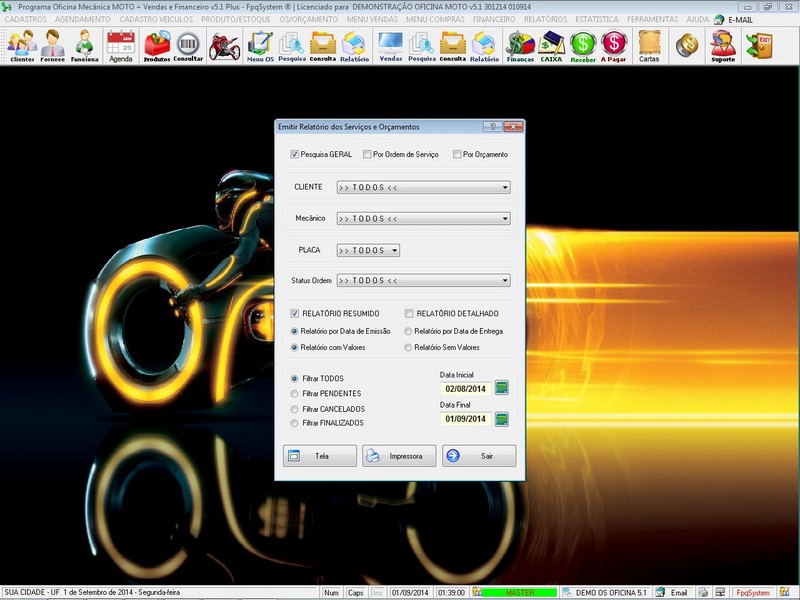Open the RELATÓRIOS menu
The height and width of the screenshot is (600, 800).
pyautogui.click(x=547, y=19)
